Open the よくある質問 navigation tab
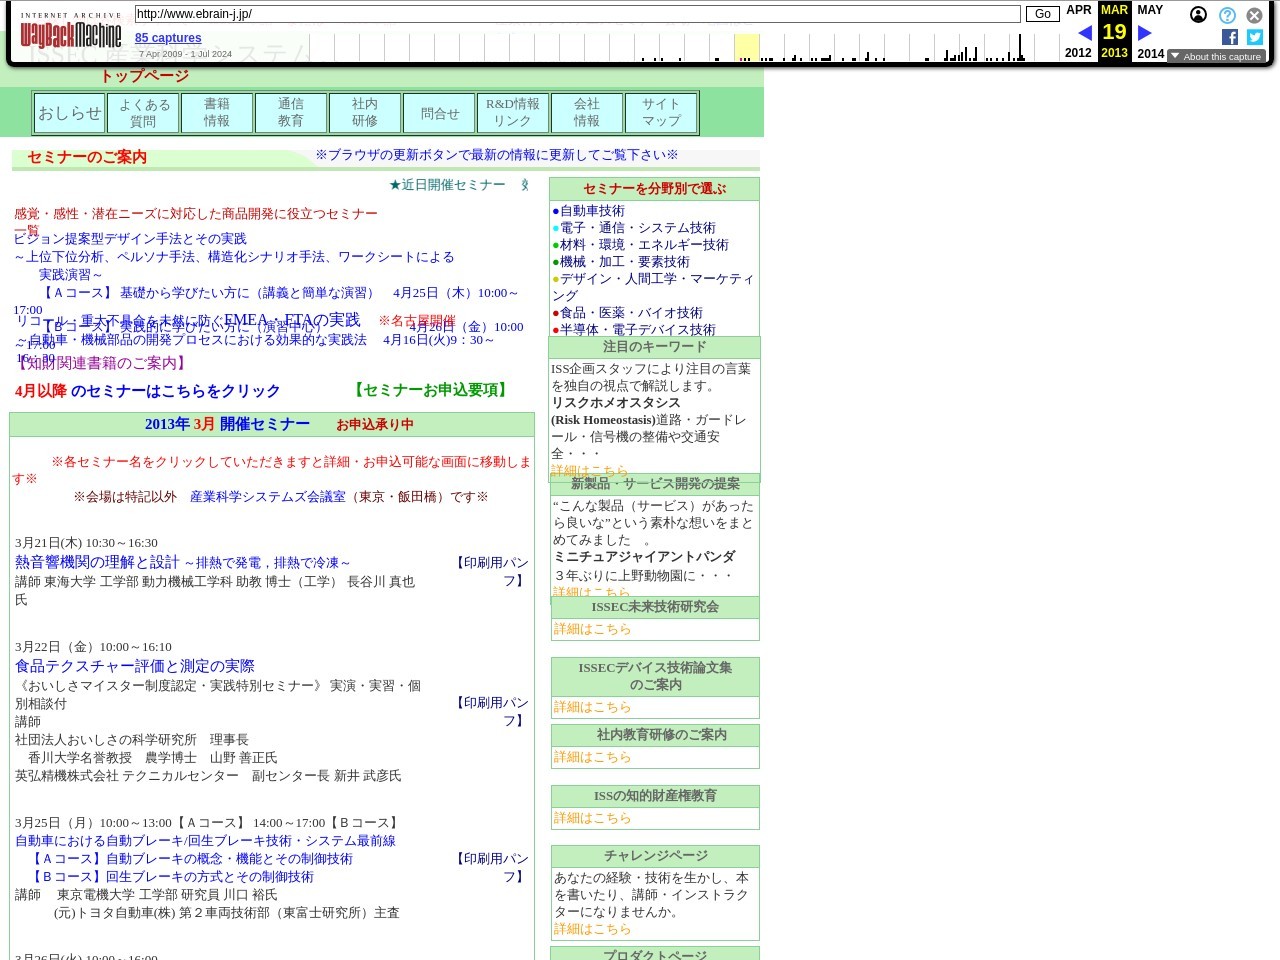This screenshot has width=1280, height=960. (144, 113)
